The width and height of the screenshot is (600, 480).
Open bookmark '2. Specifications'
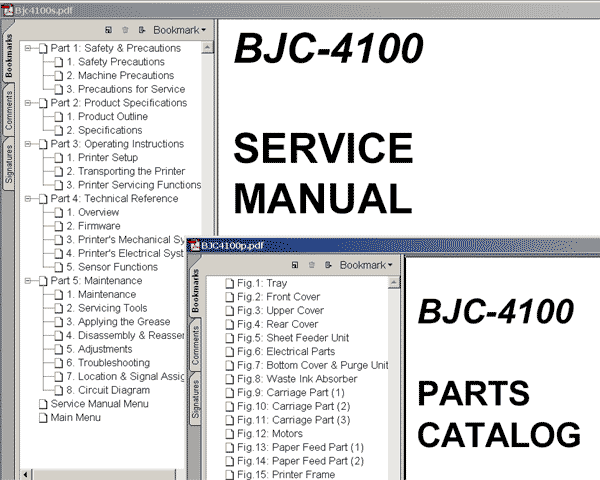click(104, 130)
